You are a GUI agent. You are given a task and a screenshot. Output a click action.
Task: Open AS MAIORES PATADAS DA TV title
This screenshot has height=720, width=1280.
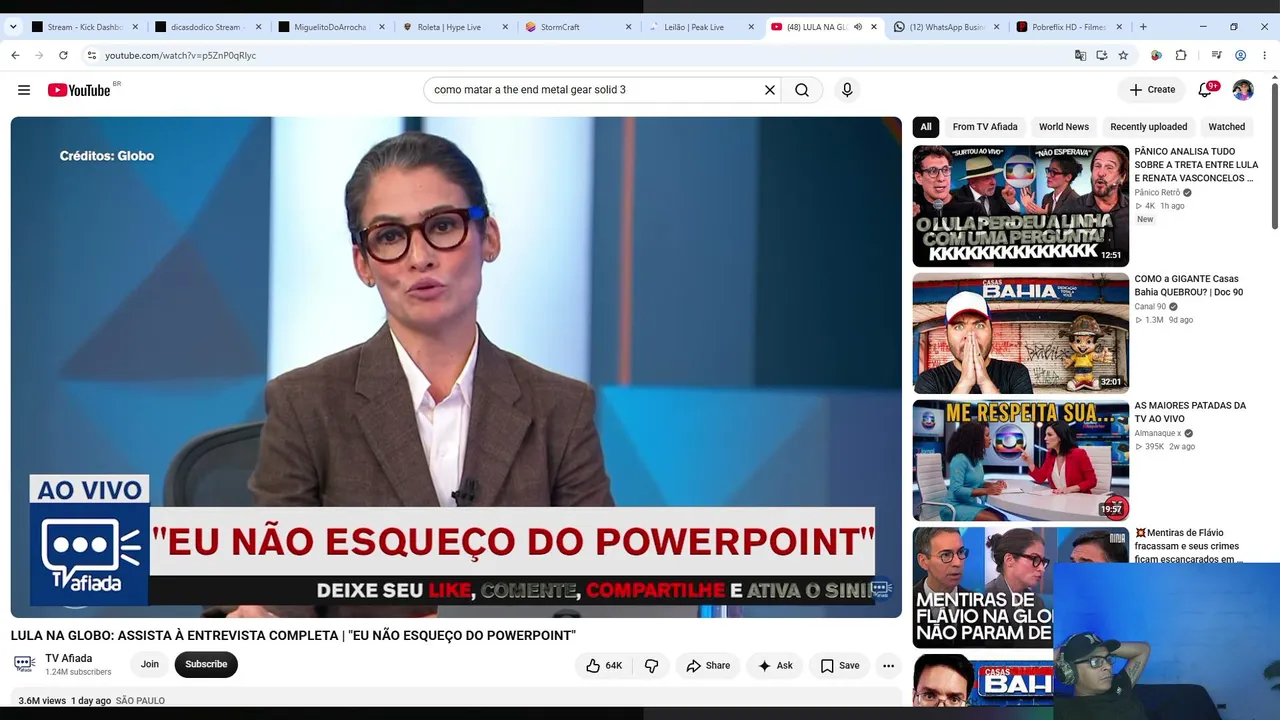(x=1190, y=412)
